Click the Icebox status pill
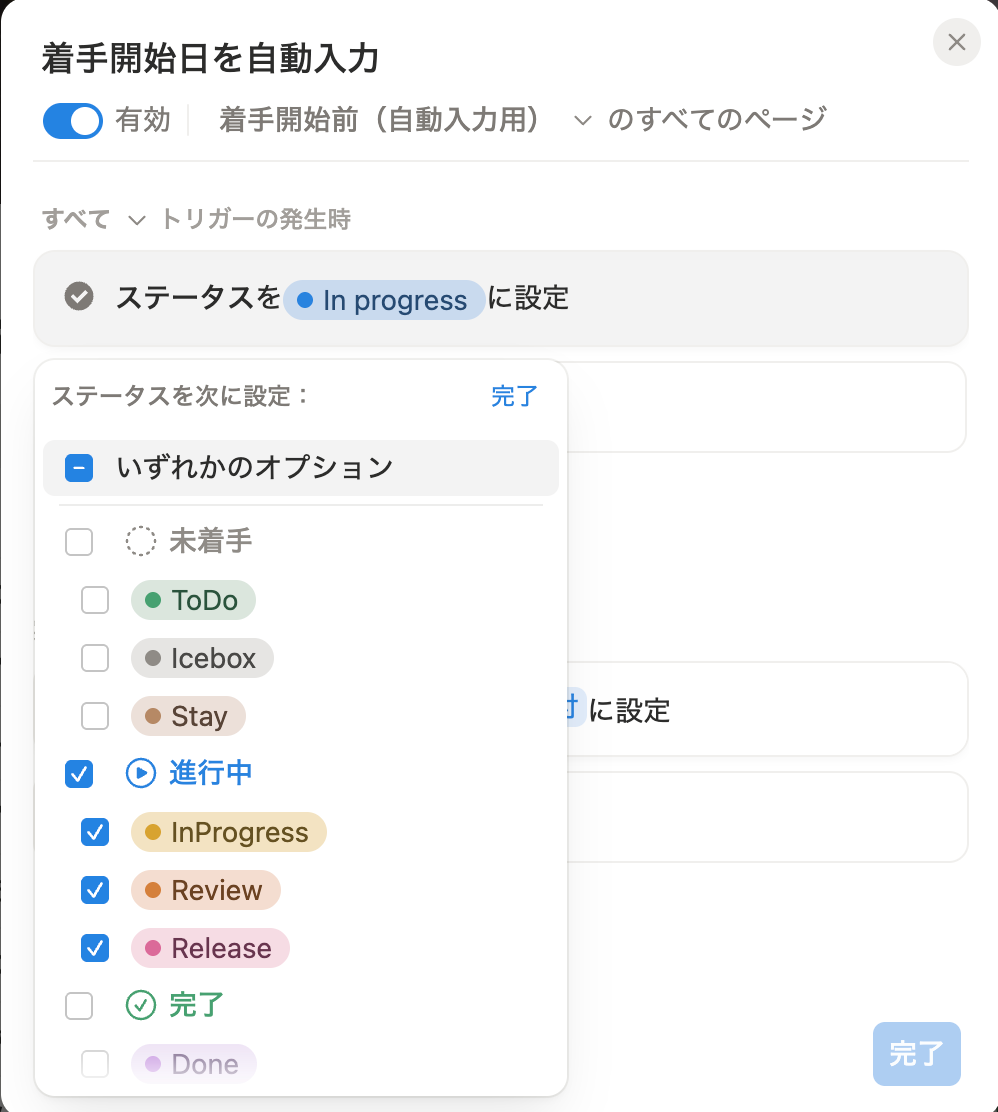Viewport: 998px width, 1112px height. click(202, 657)
